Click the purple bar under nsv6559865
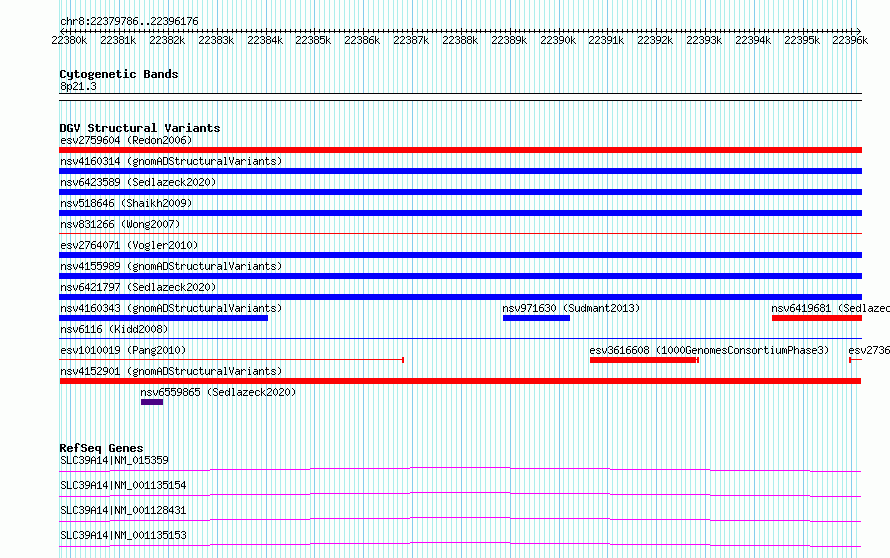This screenshot has width=890, height=558. tap(152, 402)
